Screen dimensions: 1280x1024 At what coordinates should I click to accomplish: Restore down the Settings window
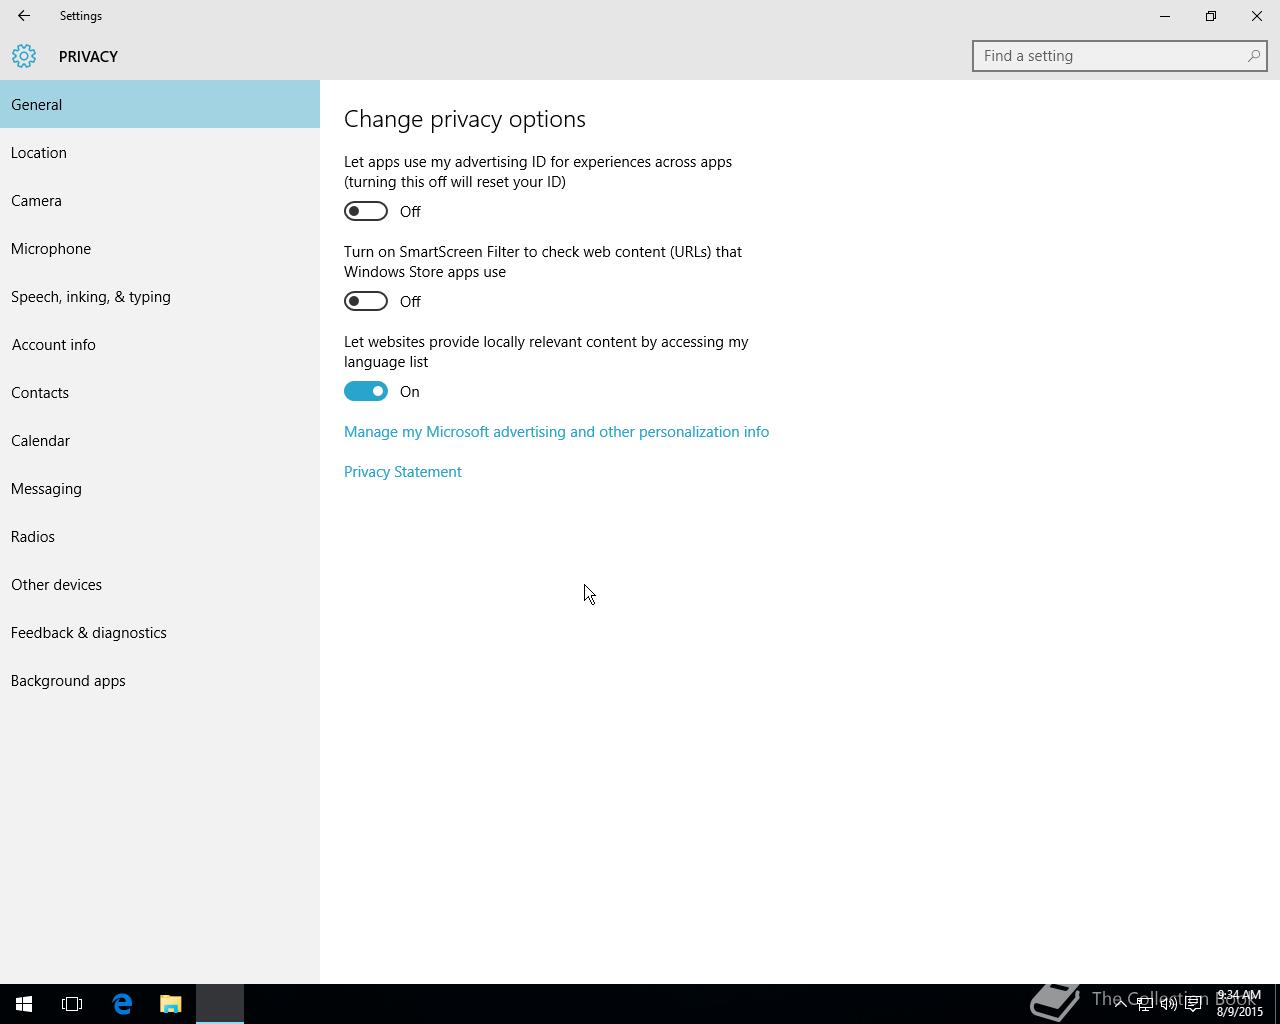(1211, 16)
